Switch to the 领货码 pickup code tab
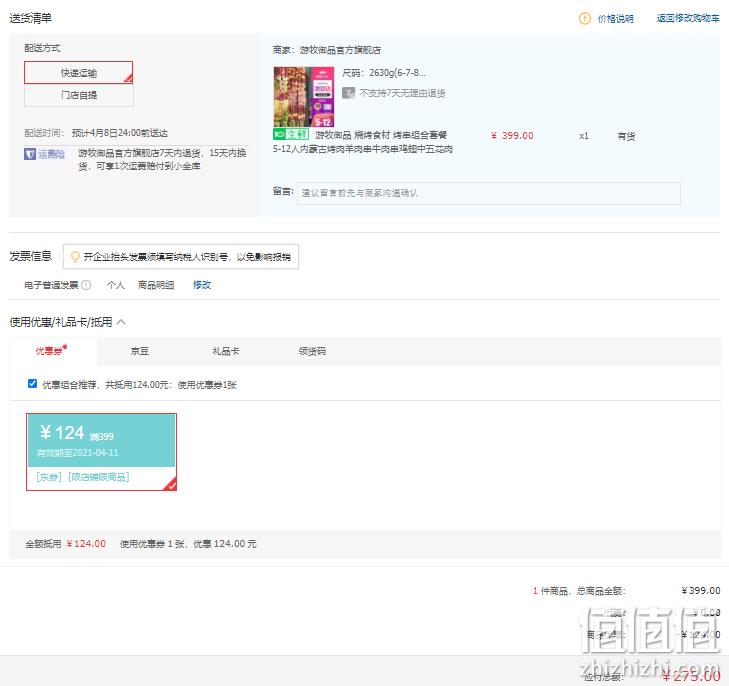The width and height of the screenshot is (729, 686). click(x=312, y=351)
